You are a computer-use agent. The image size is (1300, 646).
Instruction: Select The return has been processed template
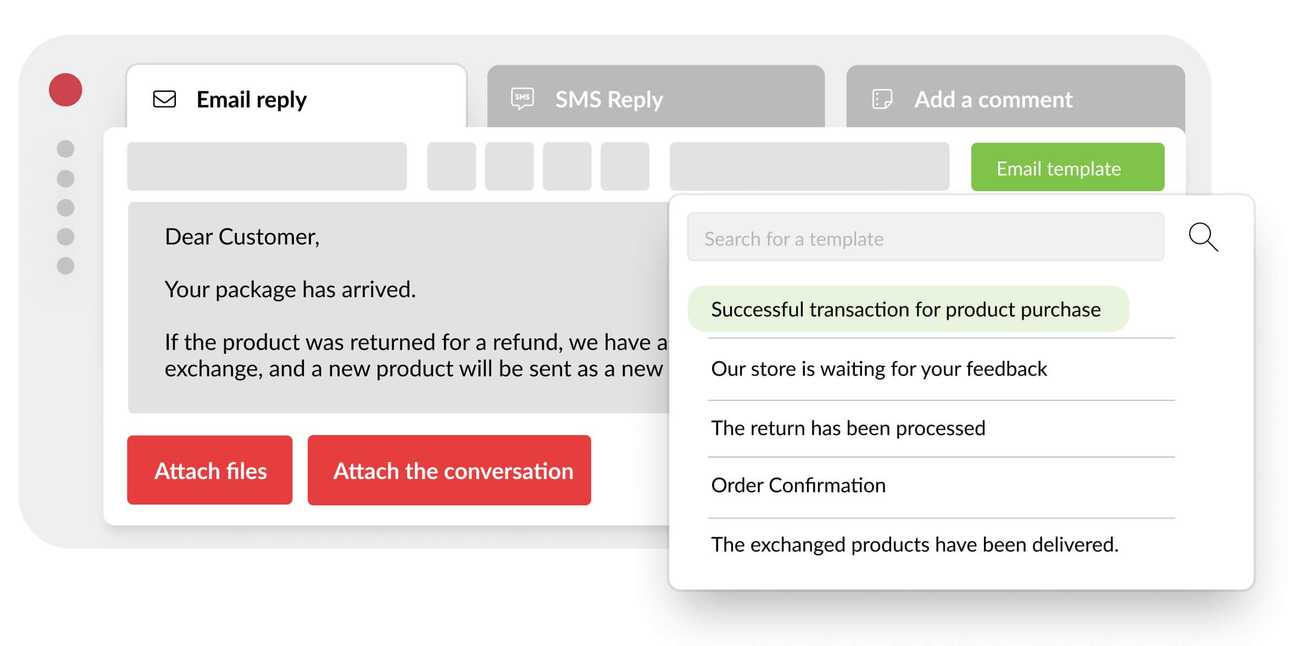point(848,428)
